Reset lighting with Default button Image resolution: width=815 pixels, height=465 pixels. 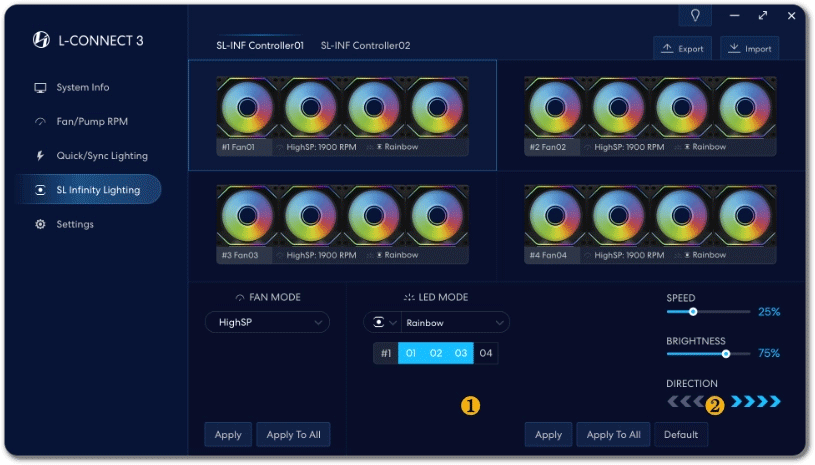pos(681,434)
